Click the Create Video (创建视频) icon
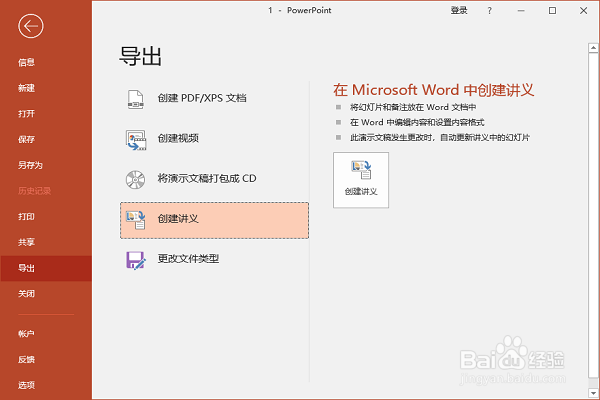The image size is (600, 400). [x=136, y=140]
